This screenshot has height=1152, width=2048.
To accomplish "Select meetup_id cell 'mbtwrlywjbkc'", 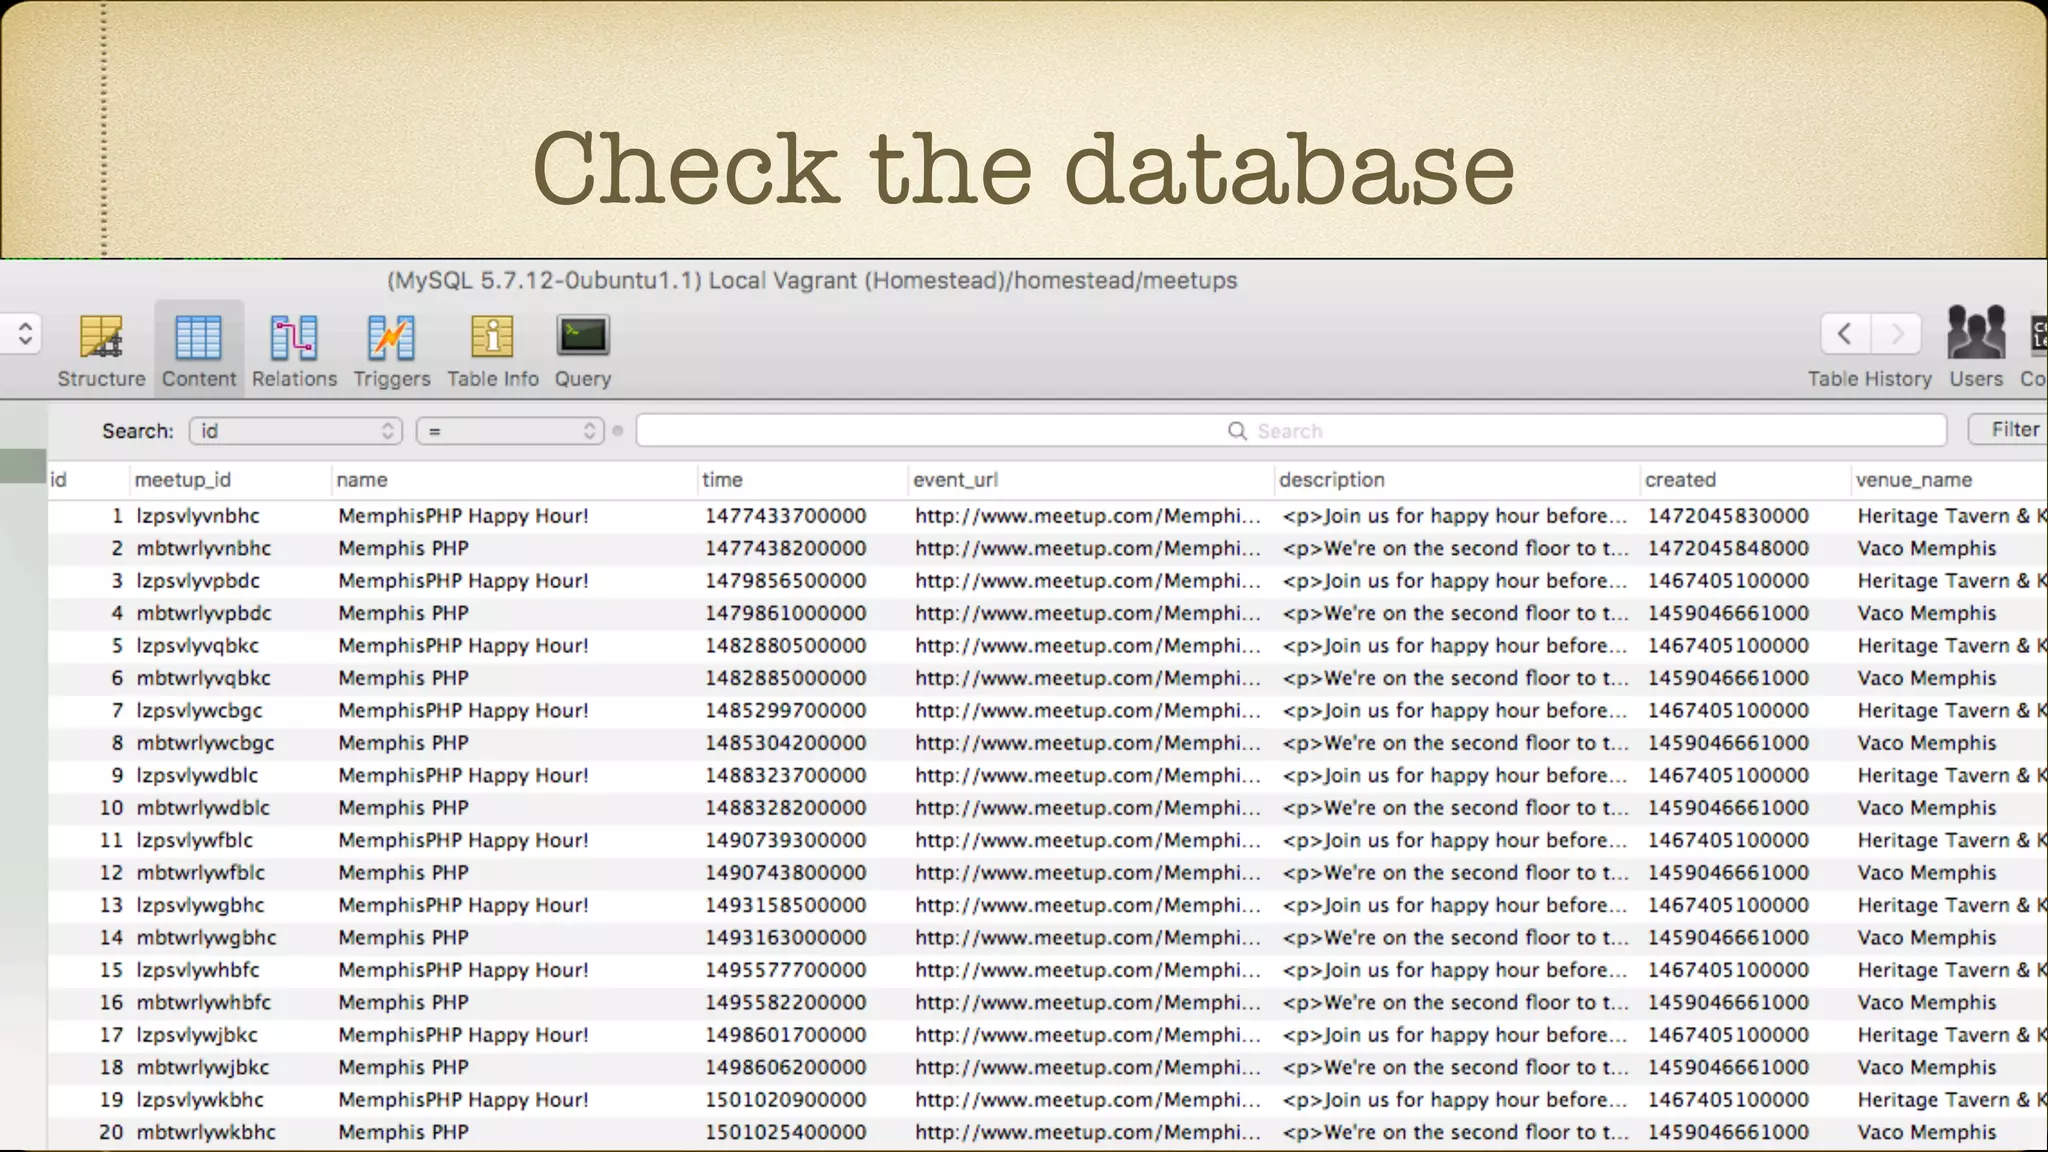I will pyautogui.click(x=203, y=1067).
